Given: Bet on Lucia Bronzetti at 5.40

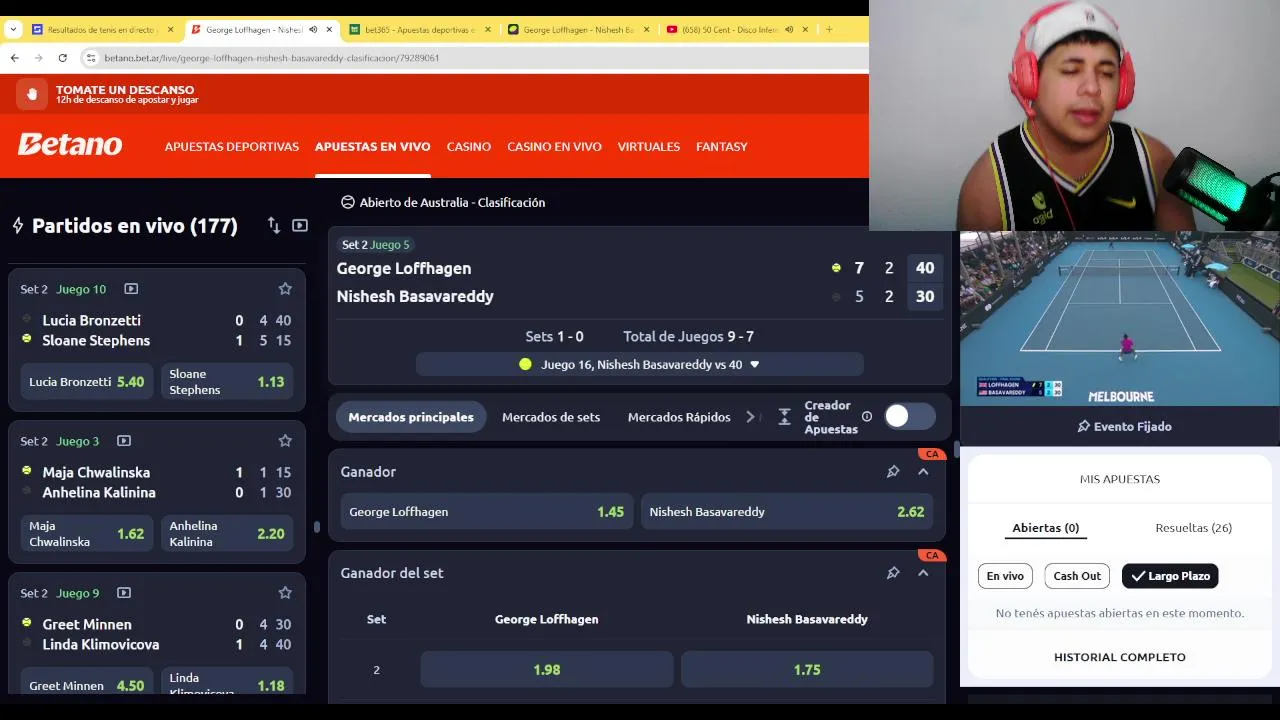Looking at the screenshot, I should click(87, 382).
